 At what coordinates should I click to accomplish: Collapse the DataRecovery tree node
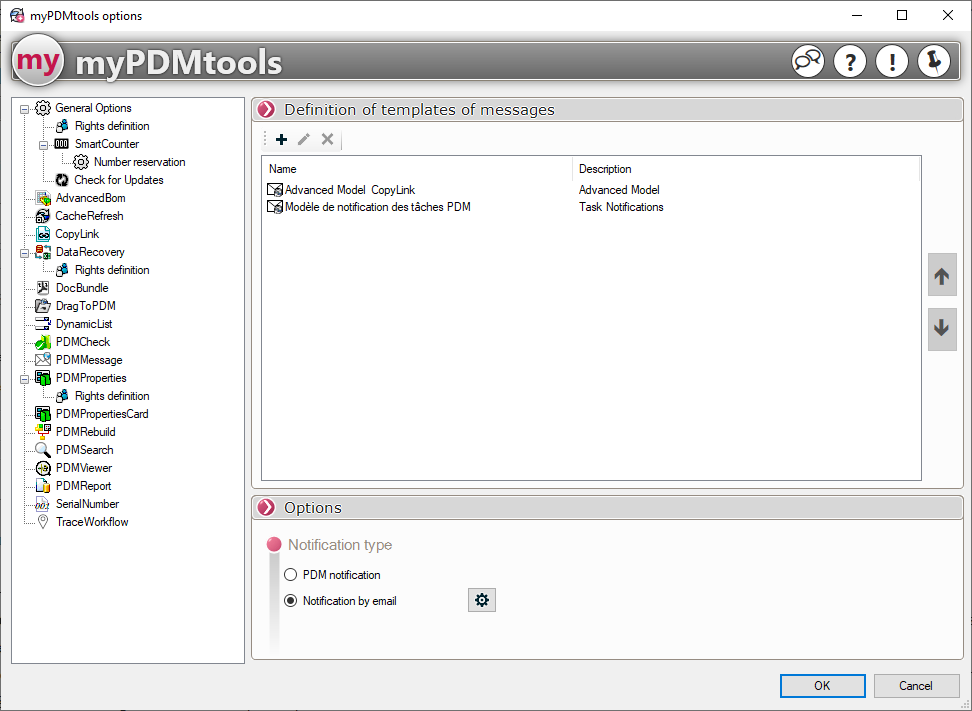pyautogui.click(x=25, y=252)
